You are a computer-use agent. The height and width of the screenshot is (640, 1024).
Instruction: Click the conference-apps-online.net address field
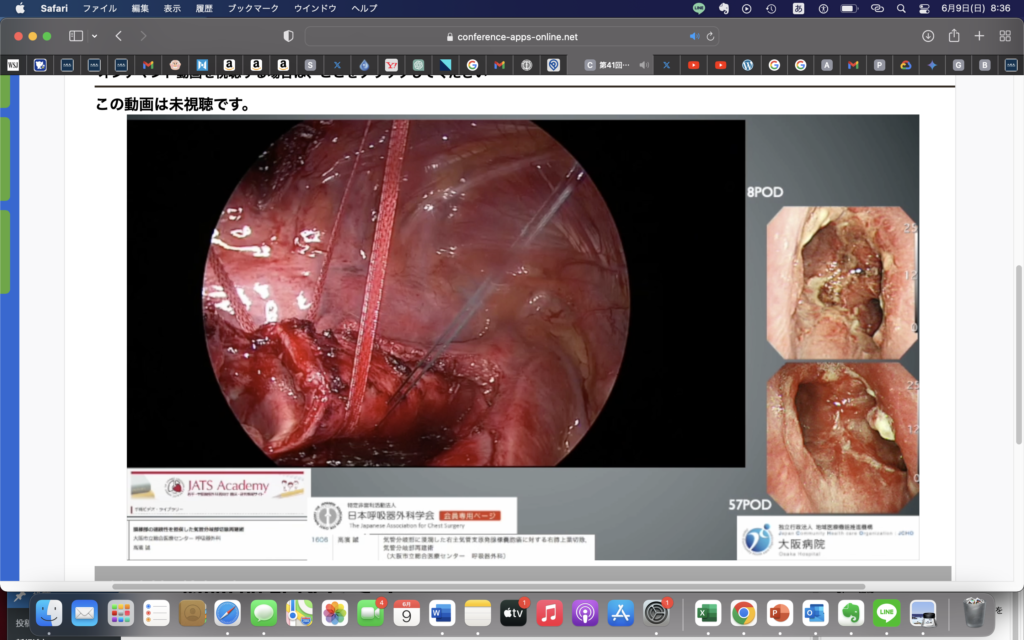(x=510, y=36)
